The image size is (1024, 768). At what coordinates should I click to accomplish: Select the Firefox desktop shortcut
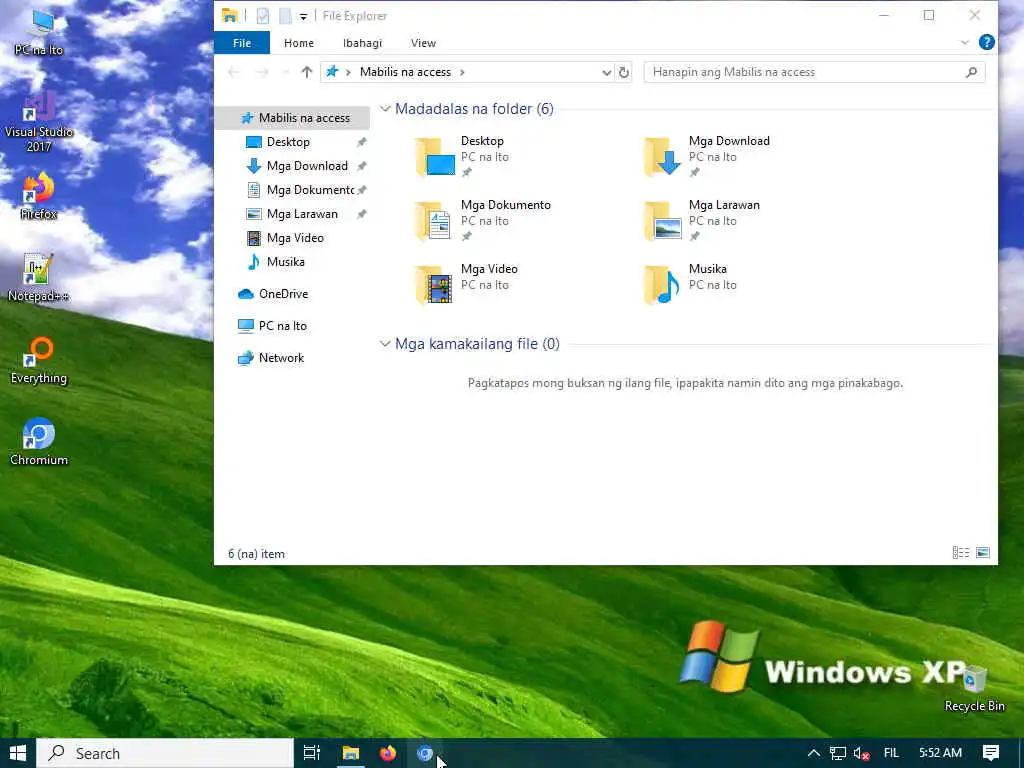tap(39, 195)
